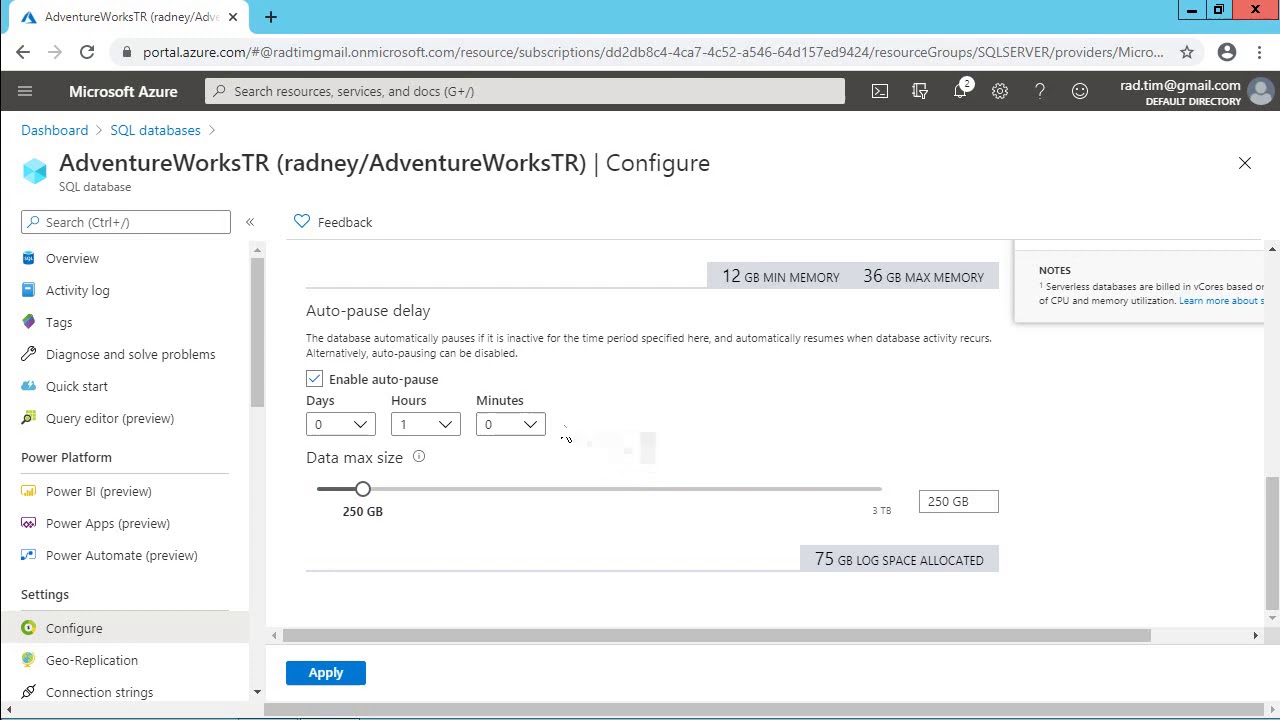Image resolution: width=1280 pixels, height=720 pixels.
Task: Click the browser address bar URL
Action: pyautogui.click(x=653, y=52)
